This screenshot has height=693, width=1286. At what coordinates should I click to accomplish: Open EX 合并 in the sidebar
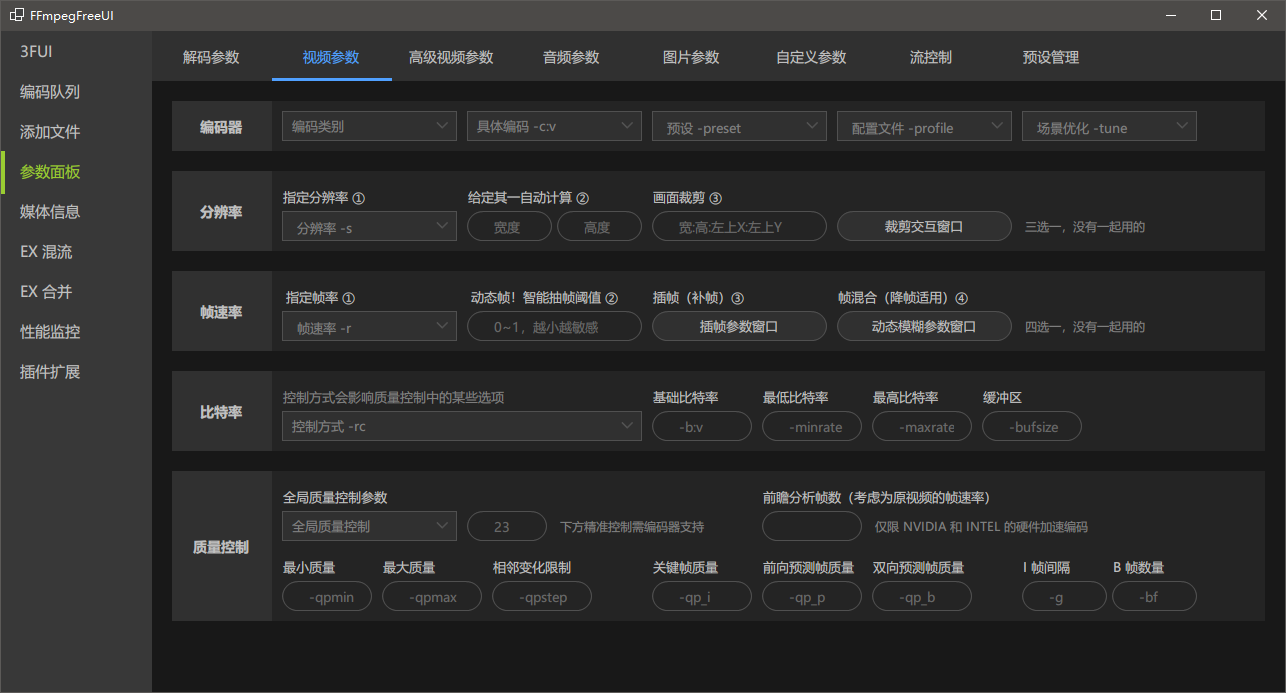[76, 291]
